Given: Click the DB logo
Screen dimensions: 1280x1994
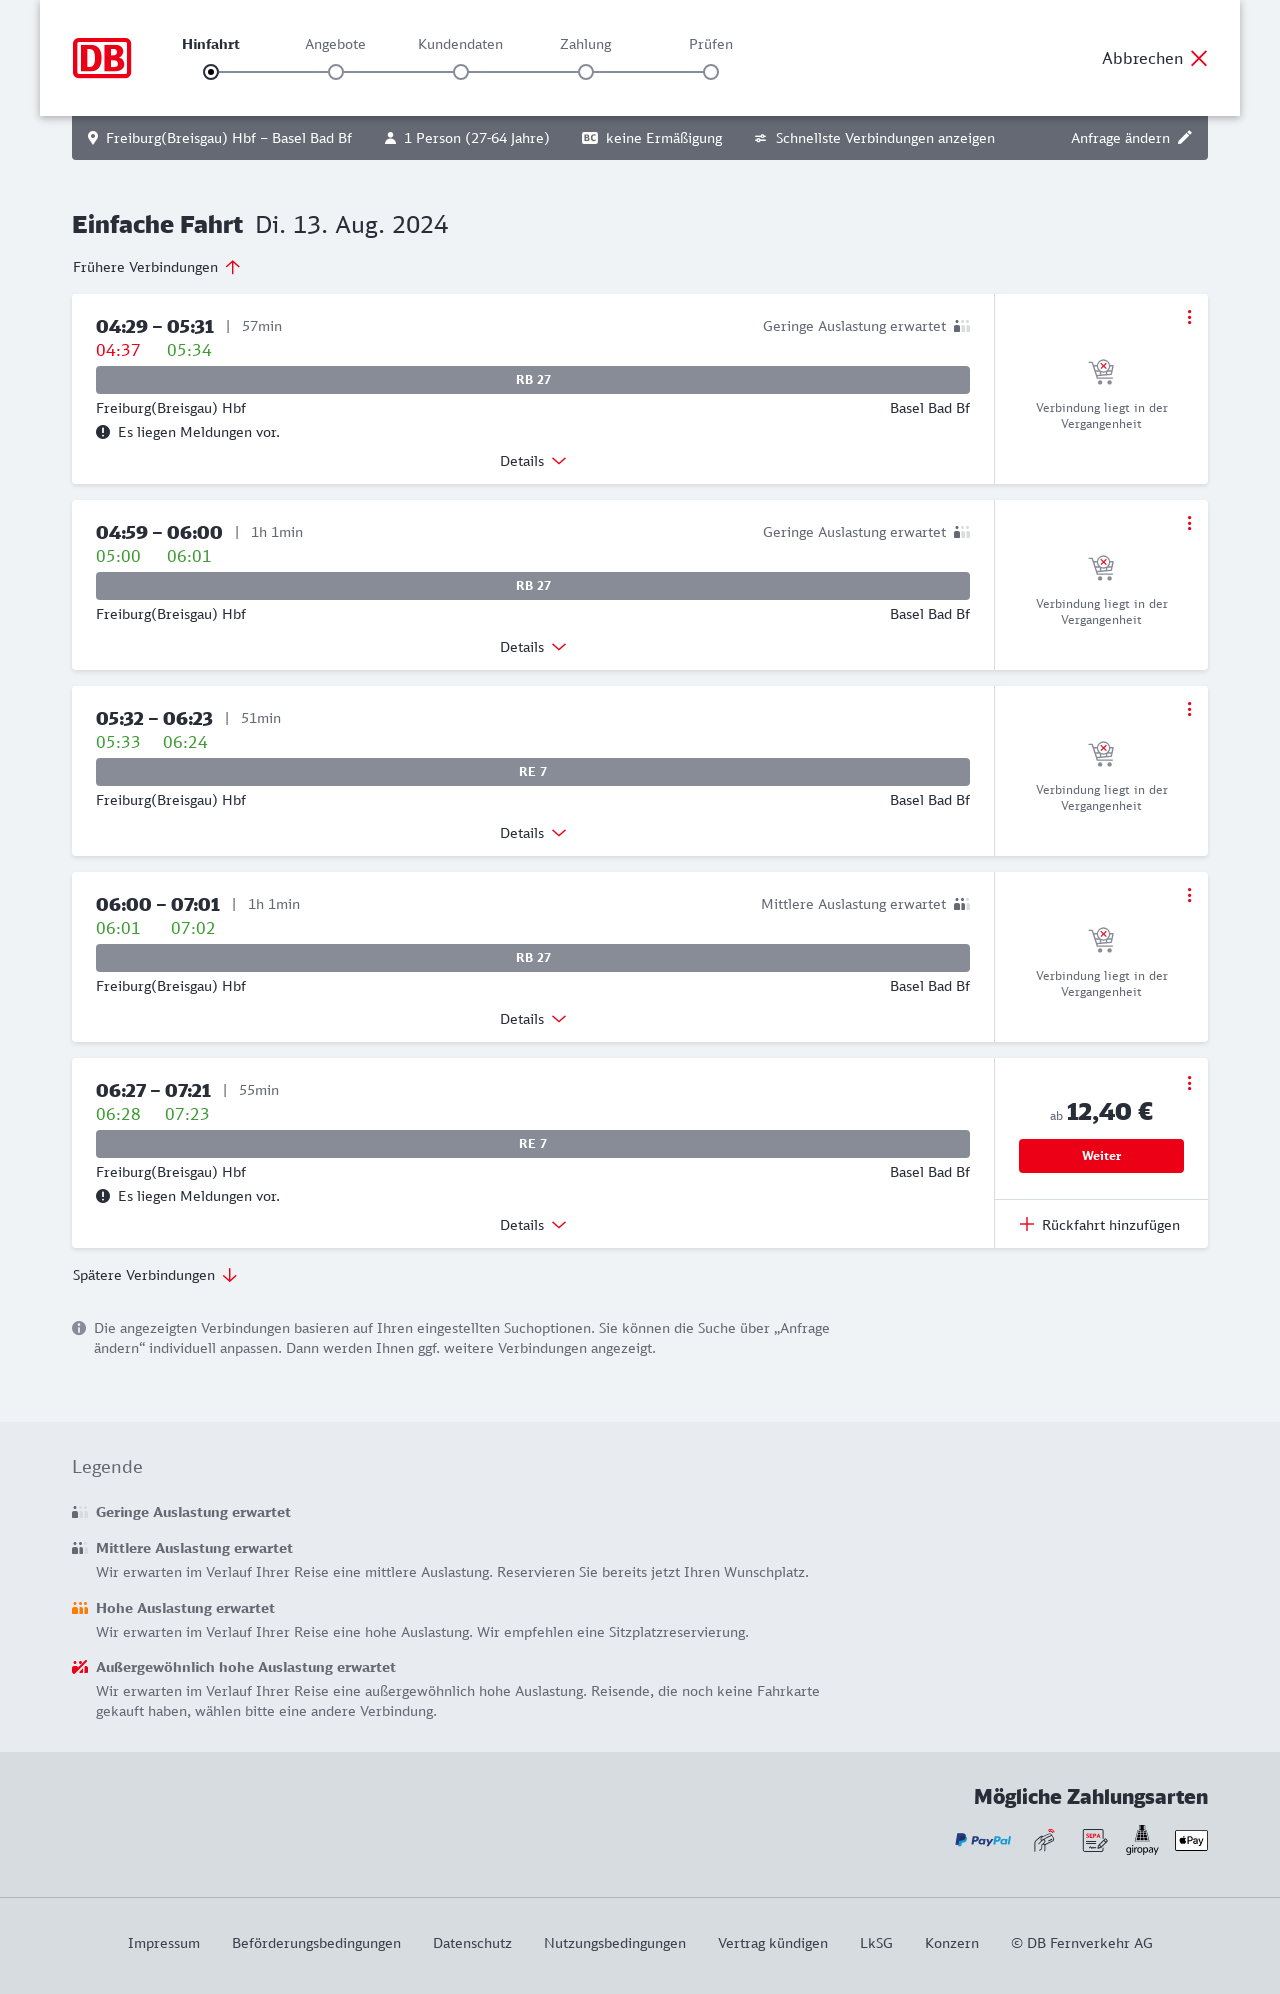Looking at the screenshot, I should pos(102,58).
